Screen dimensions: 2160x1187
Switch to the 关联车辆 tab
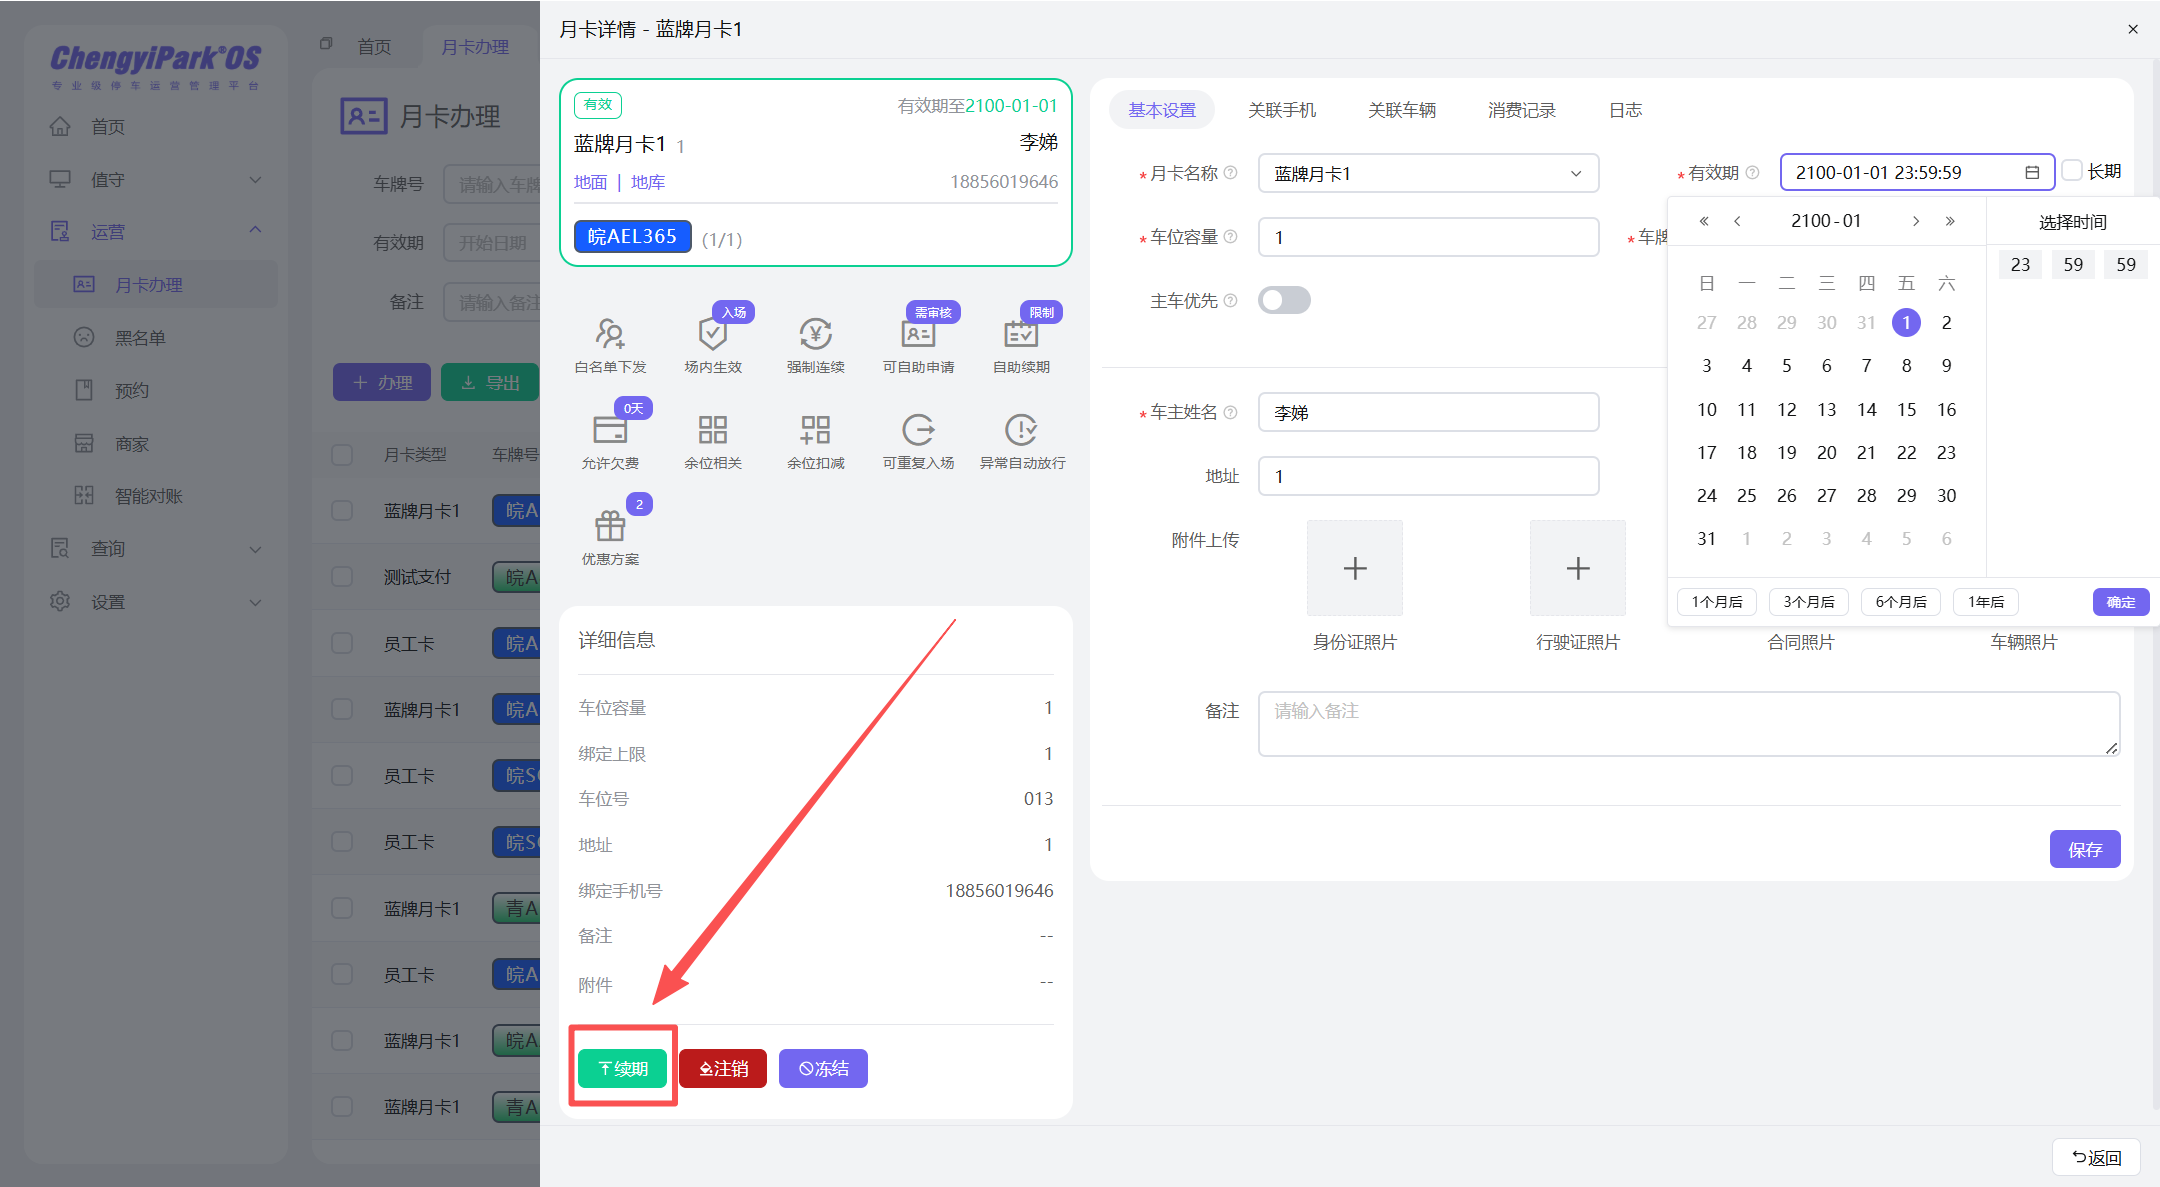[x=1401, y=110]
